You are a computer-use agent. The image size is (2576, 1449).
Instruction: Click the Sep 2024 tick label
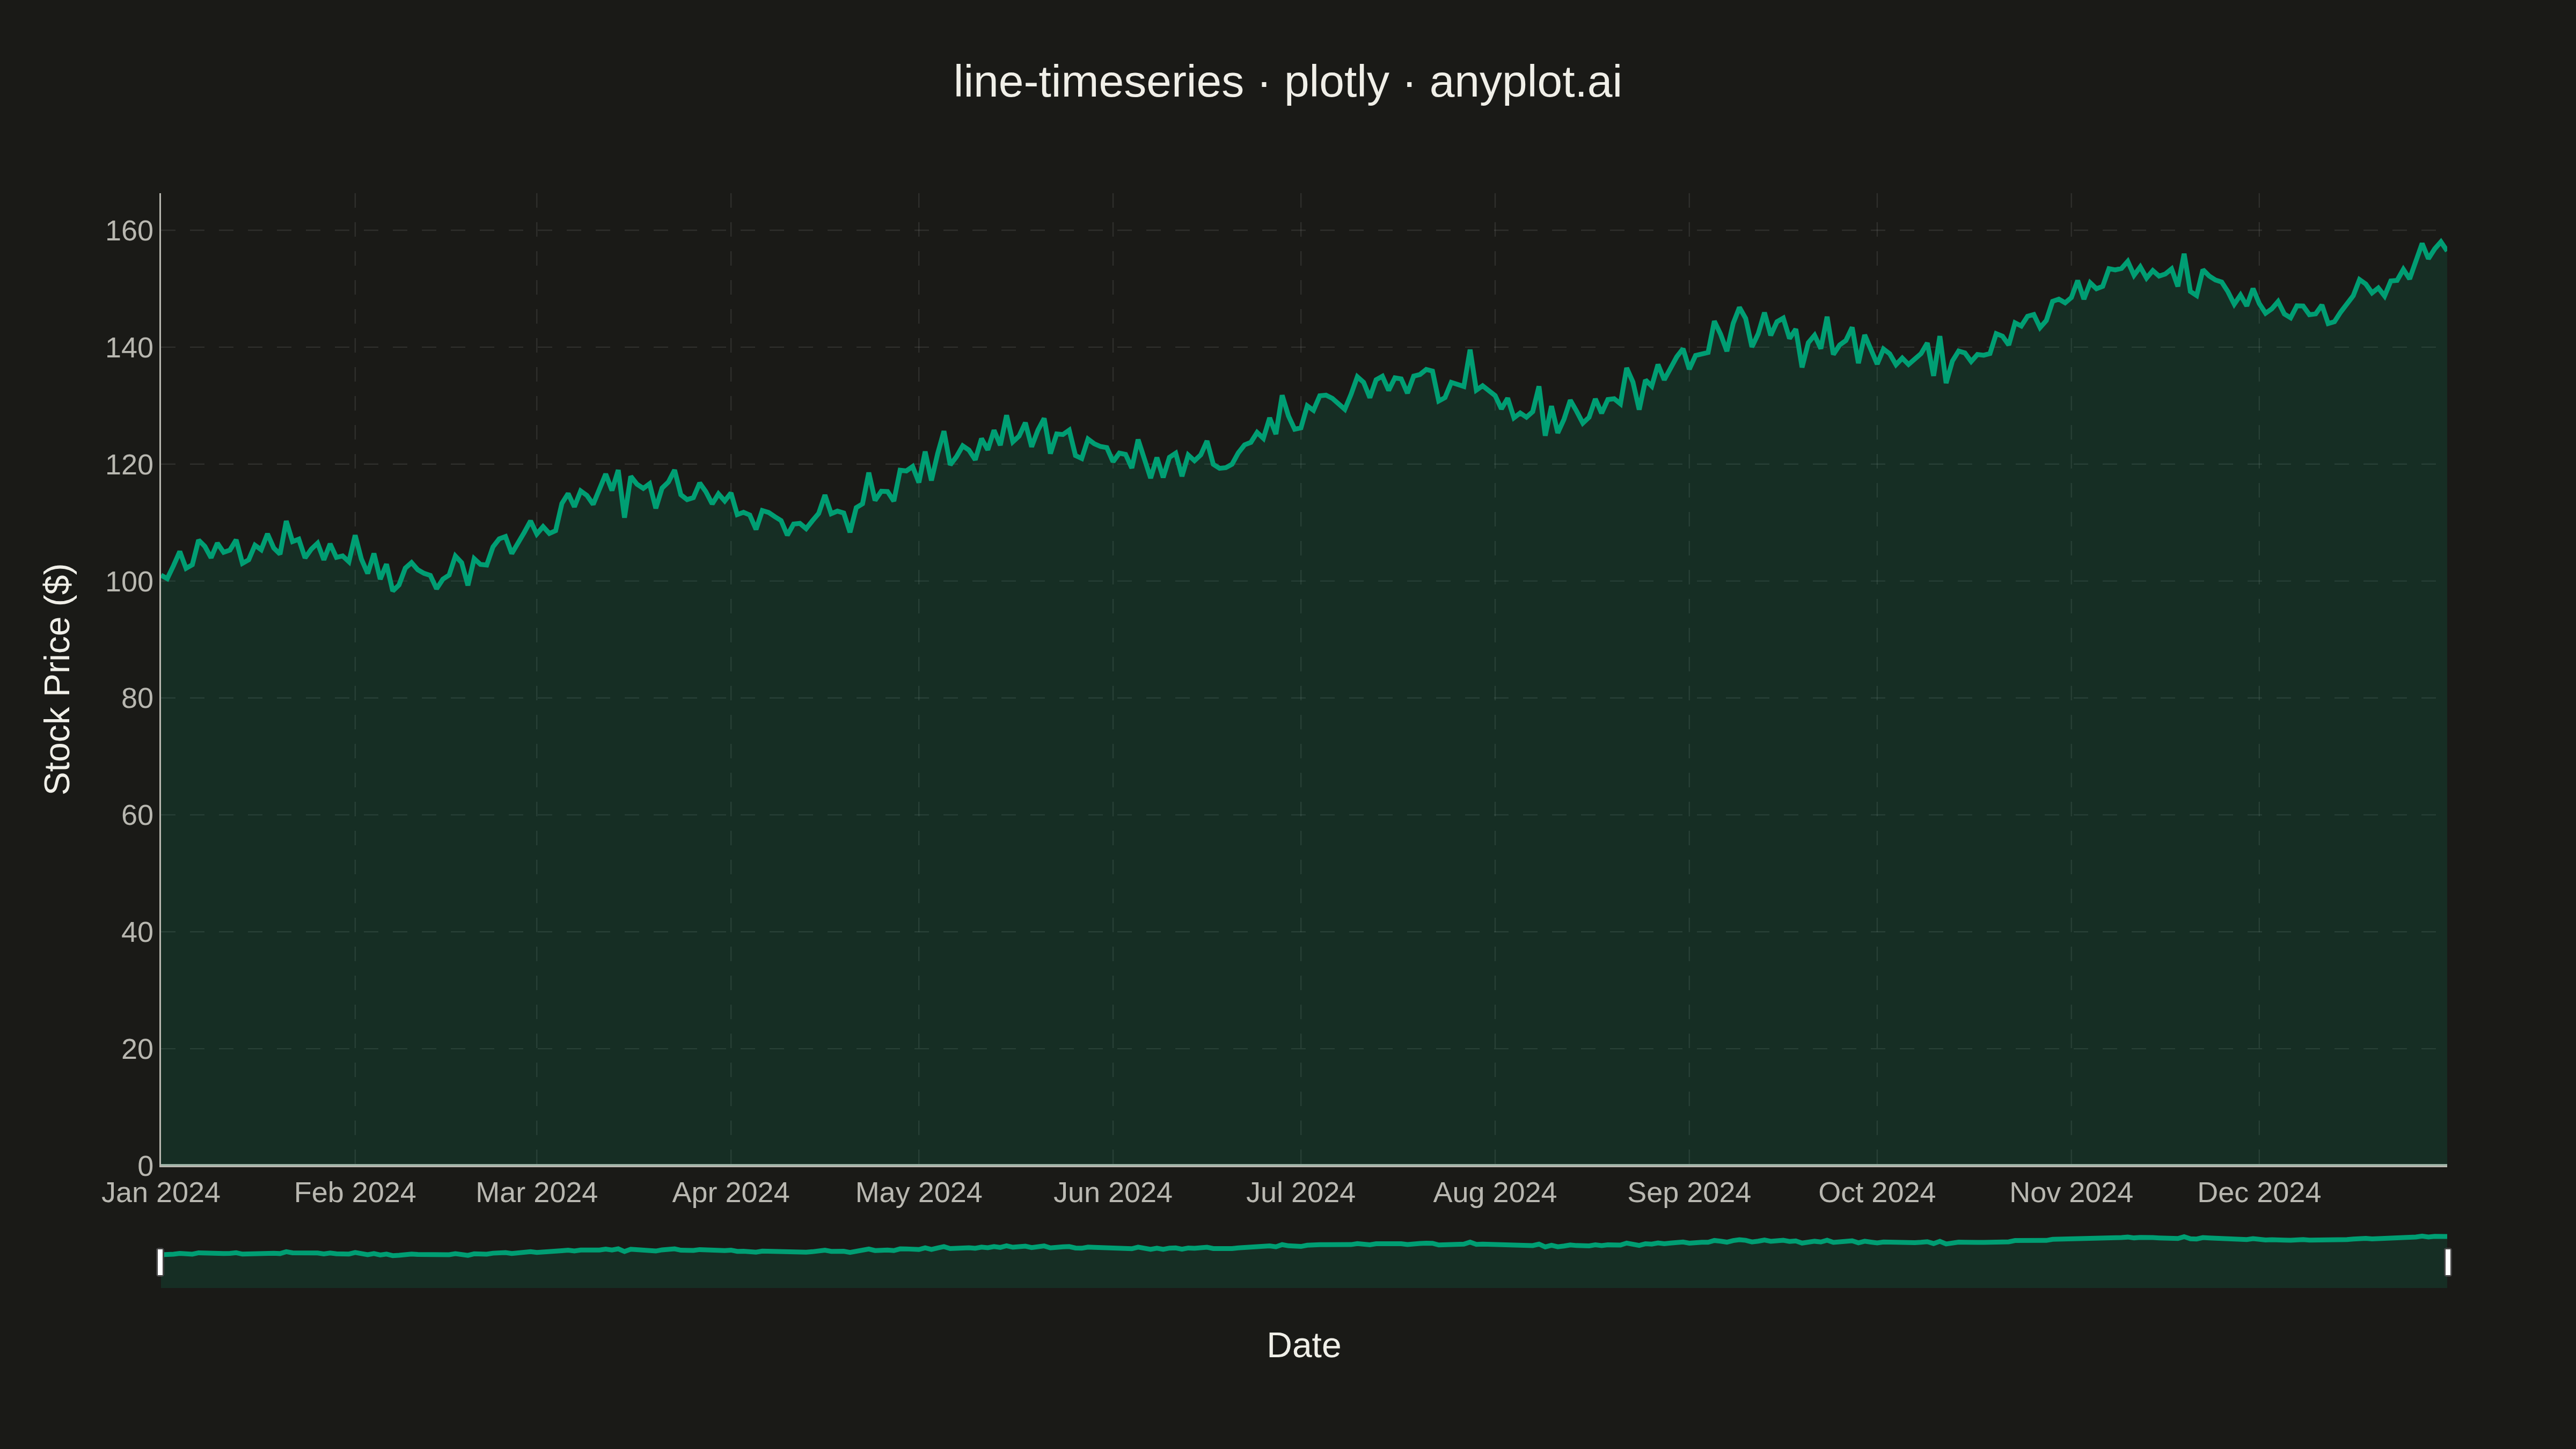click(1689, 1193)
